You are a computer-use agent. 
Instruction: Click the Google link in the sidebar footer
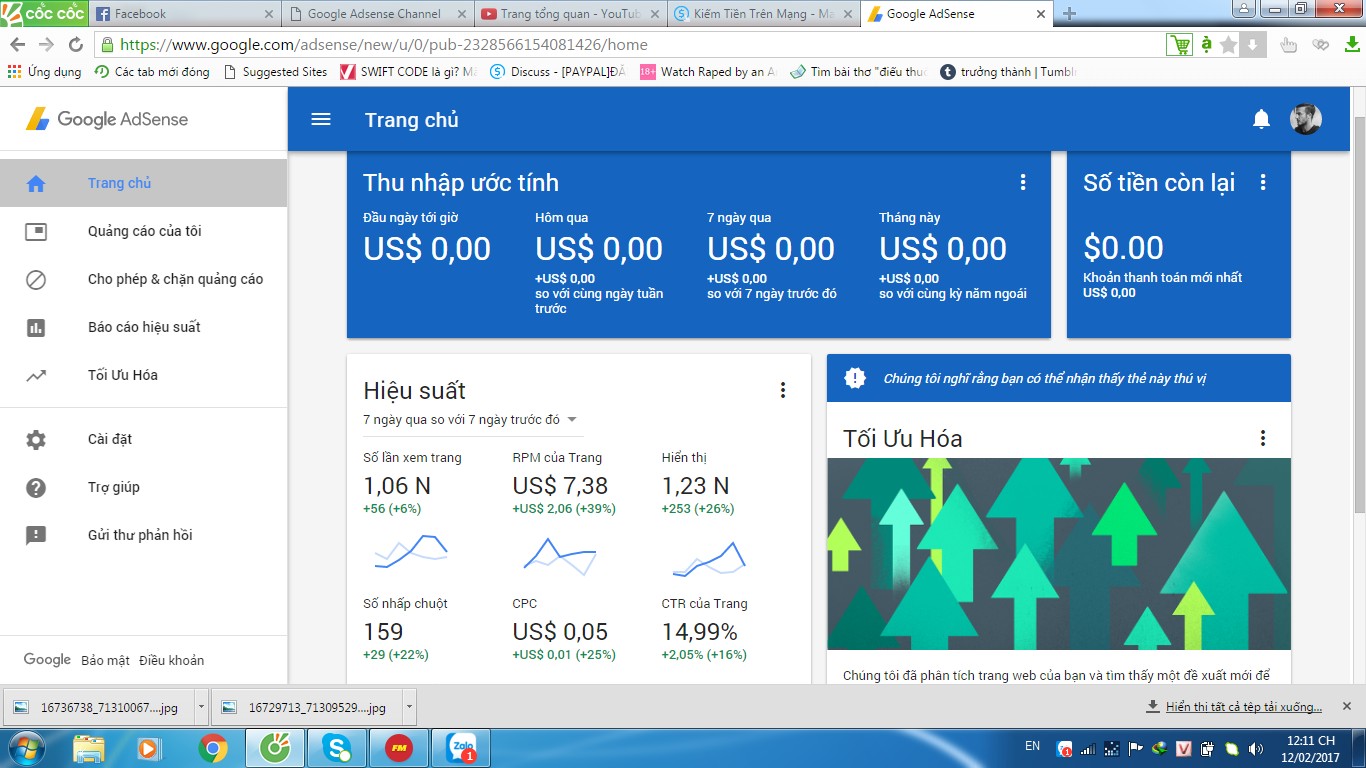[x=47, y=660]
